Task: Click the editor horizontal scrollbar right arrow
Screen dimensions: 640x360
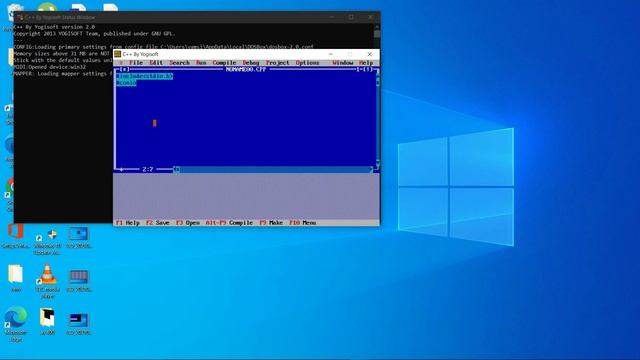Action: click(x=371, y=169)
